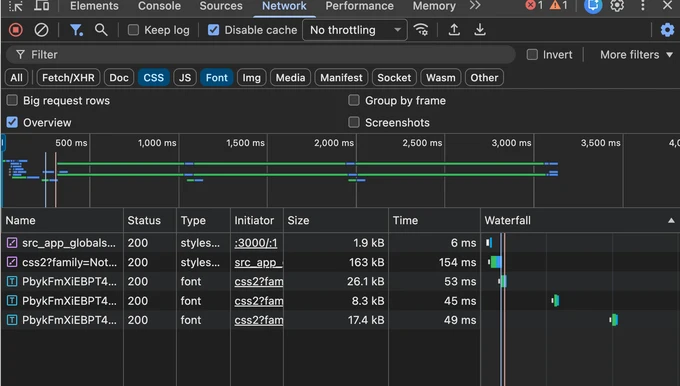The height and width of the screenshot is (386, 680).
Task: Select the All filter button
Action: [16, 78]
